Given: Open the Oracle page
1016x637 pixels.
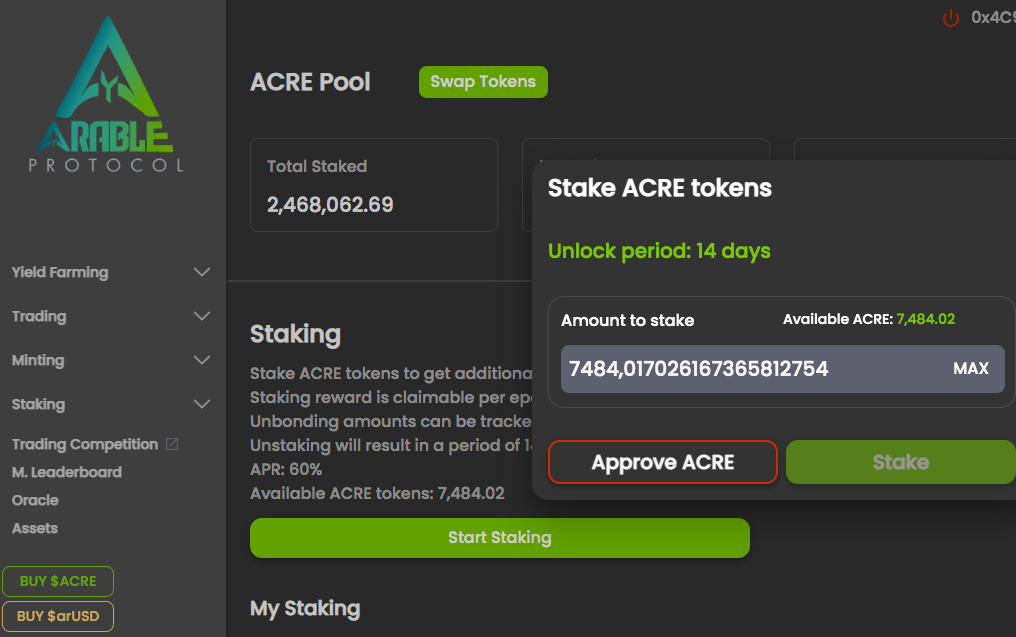Looking at the screenshot, I should (35, 500).
